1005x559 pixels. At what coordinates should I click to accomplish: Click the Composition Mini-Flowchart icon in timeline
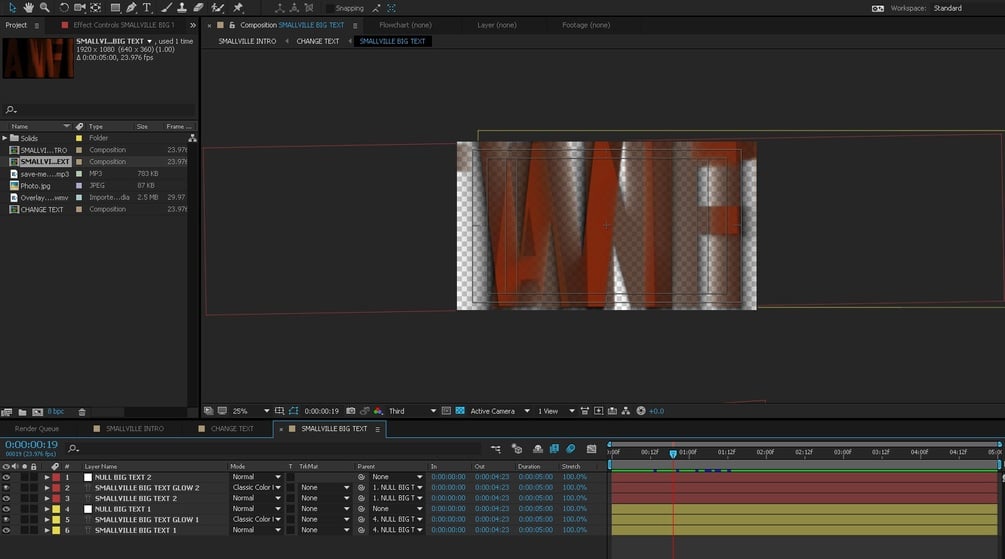(495, 449)
